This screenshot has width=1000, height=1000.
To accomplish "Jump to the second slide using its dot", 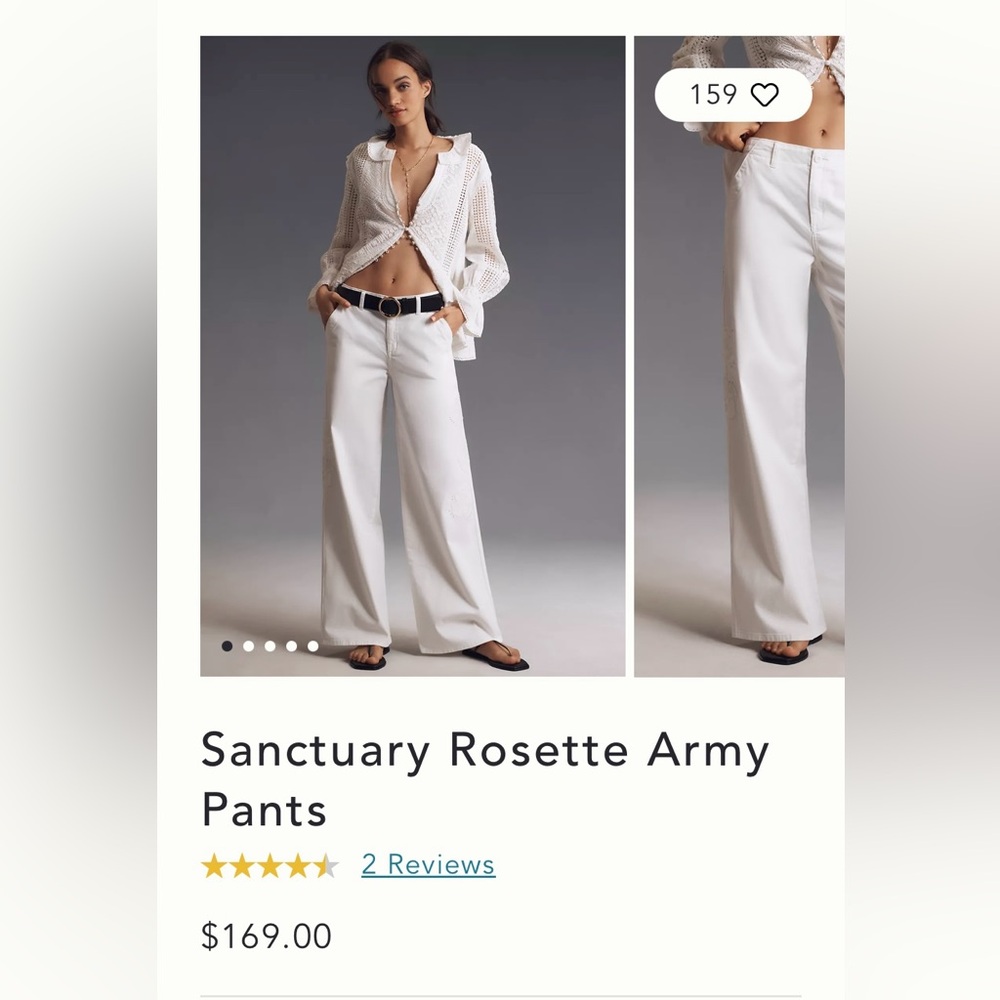I will pyautogui.click(x=250, y=648).
